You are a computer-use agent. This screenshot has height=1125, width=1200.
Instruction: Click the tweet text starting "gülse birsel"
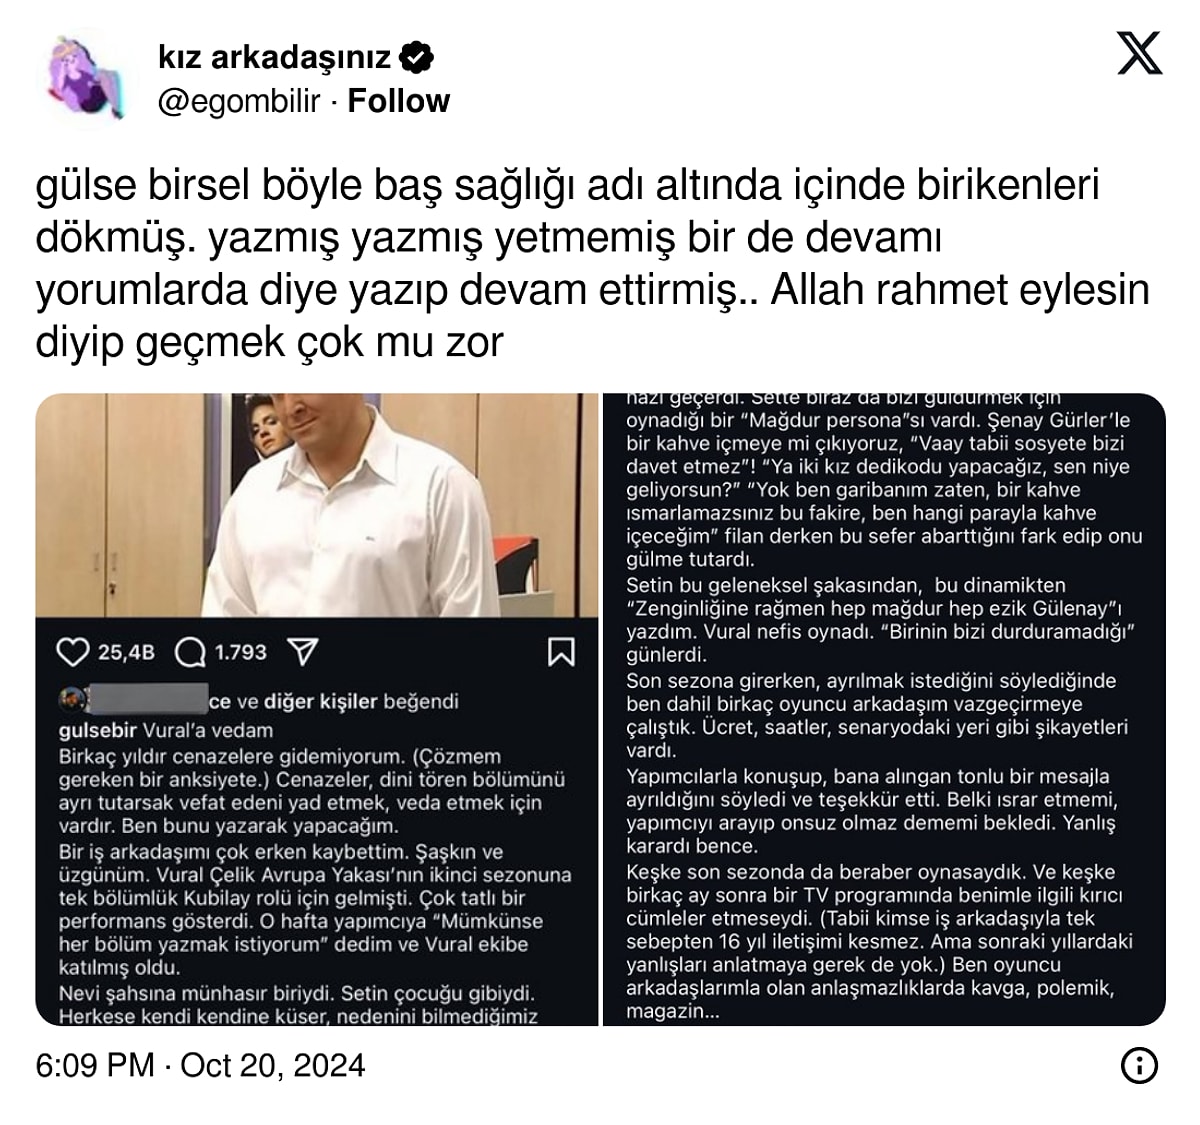[593, 263]
